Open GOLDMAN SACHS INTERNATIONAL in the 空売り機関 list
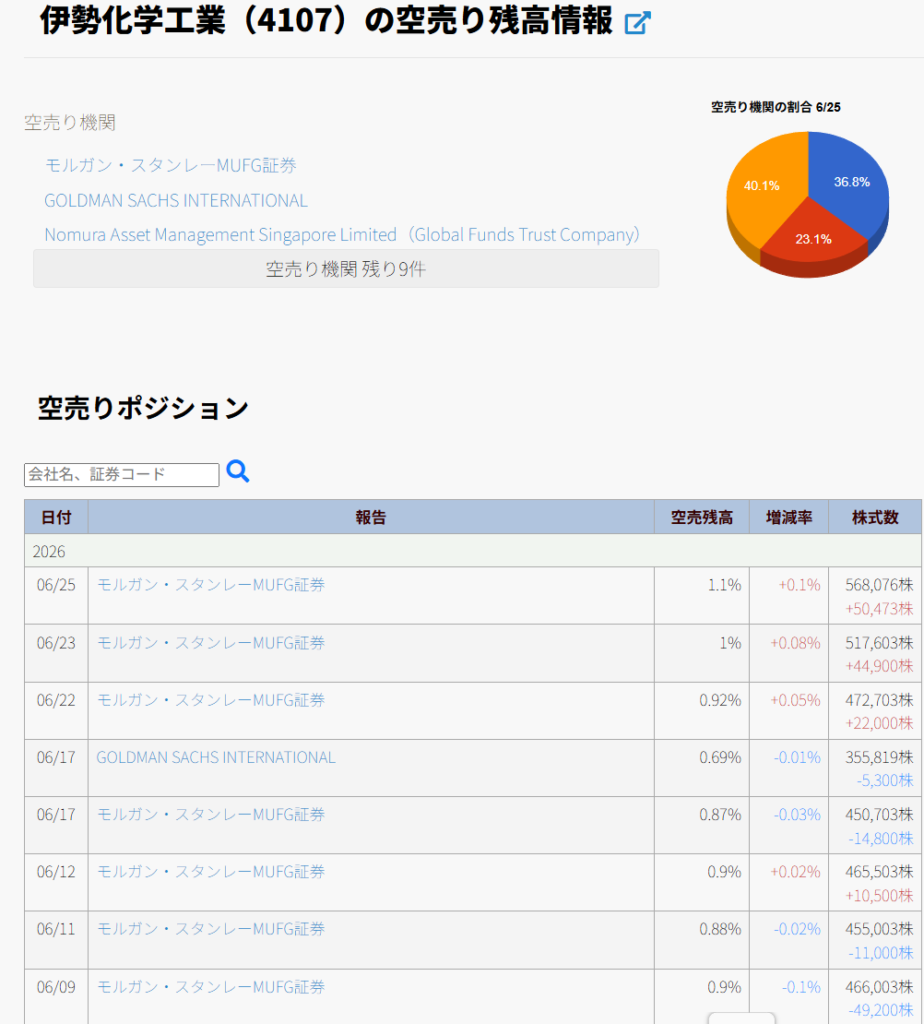 coord(176,200)
